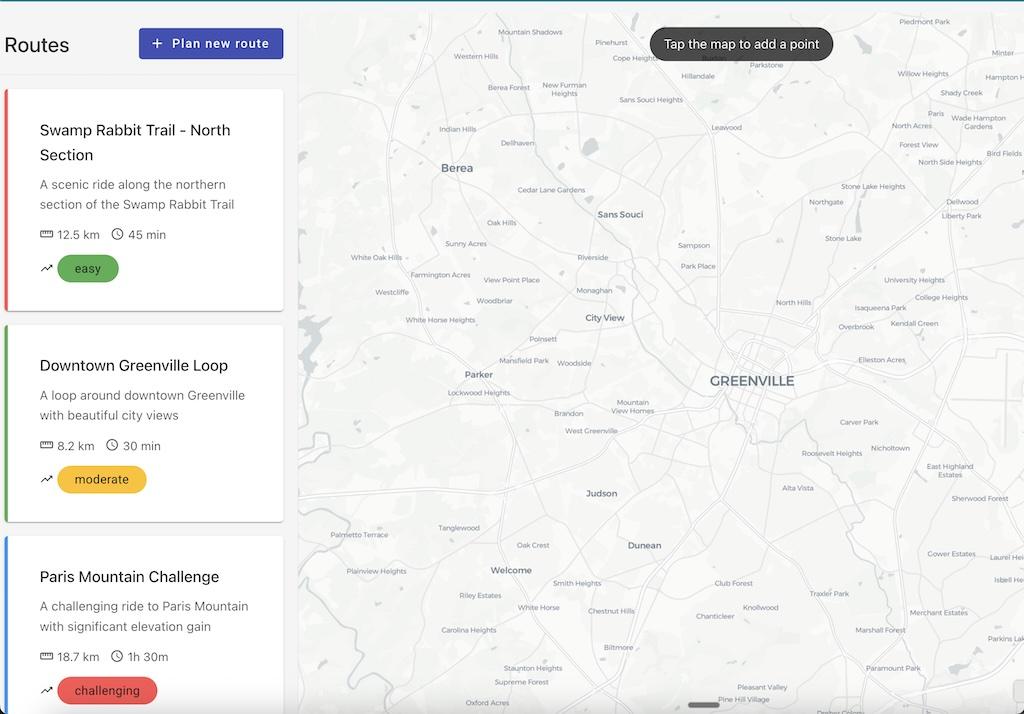The image size is (1024, 714).
Task: Click the trend icon beside the moderate badge
Action: pyautogui.click(x=46, y=479)
